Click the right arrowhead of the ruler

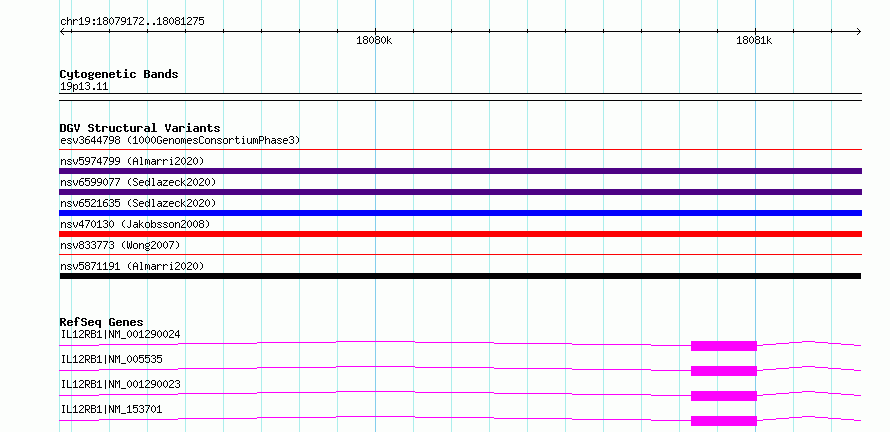click(859, 31)
